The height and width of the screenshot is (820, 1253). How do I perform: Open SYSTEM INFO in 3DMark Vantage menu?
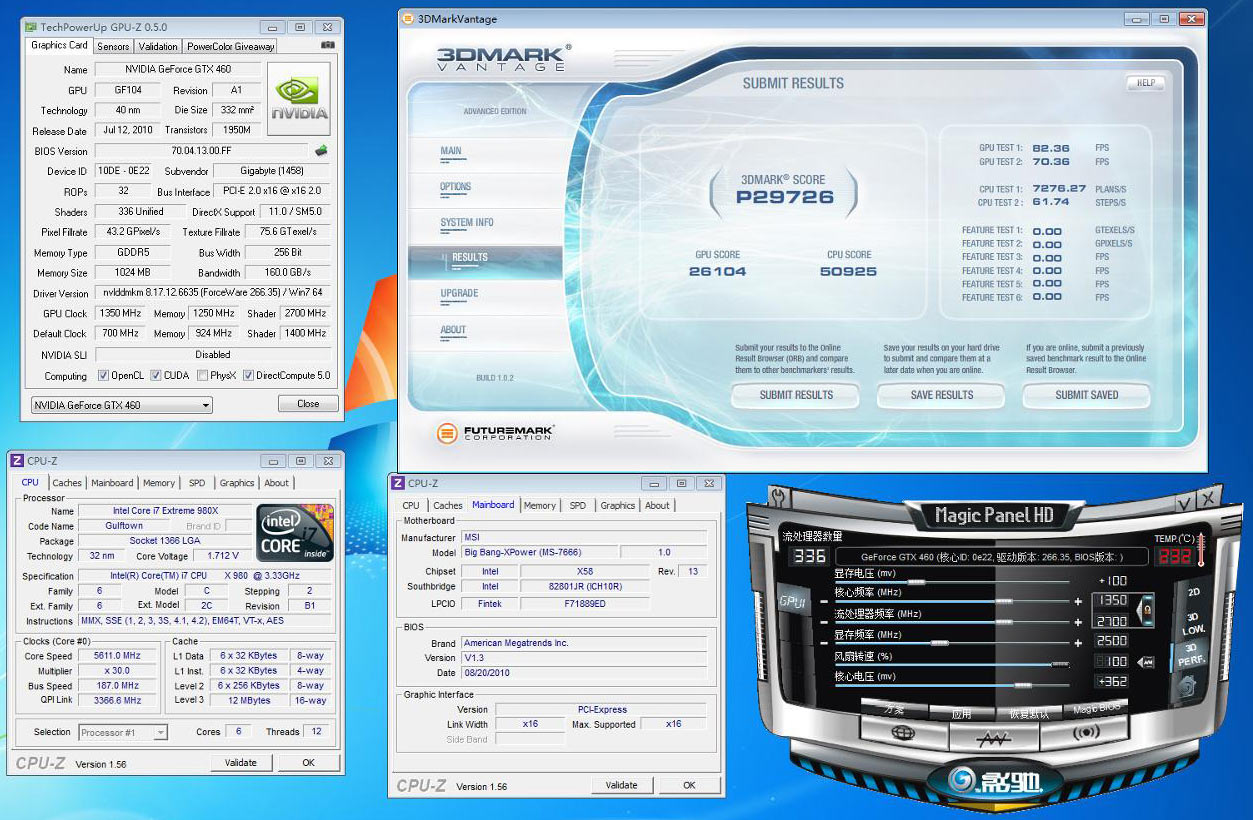(x=467, y=223)
